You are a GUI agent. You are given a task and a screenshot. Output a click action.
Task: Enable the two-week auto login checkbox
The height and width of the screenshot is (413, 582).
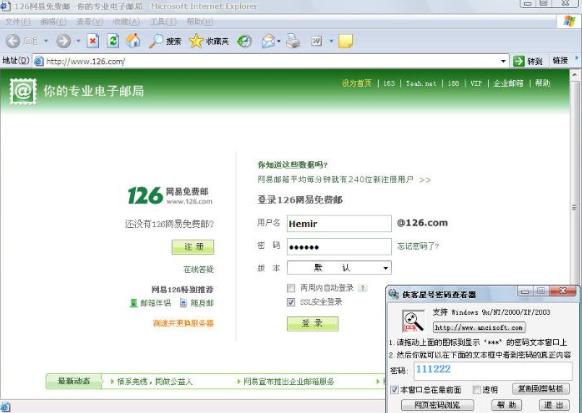[x=291, y=288]
